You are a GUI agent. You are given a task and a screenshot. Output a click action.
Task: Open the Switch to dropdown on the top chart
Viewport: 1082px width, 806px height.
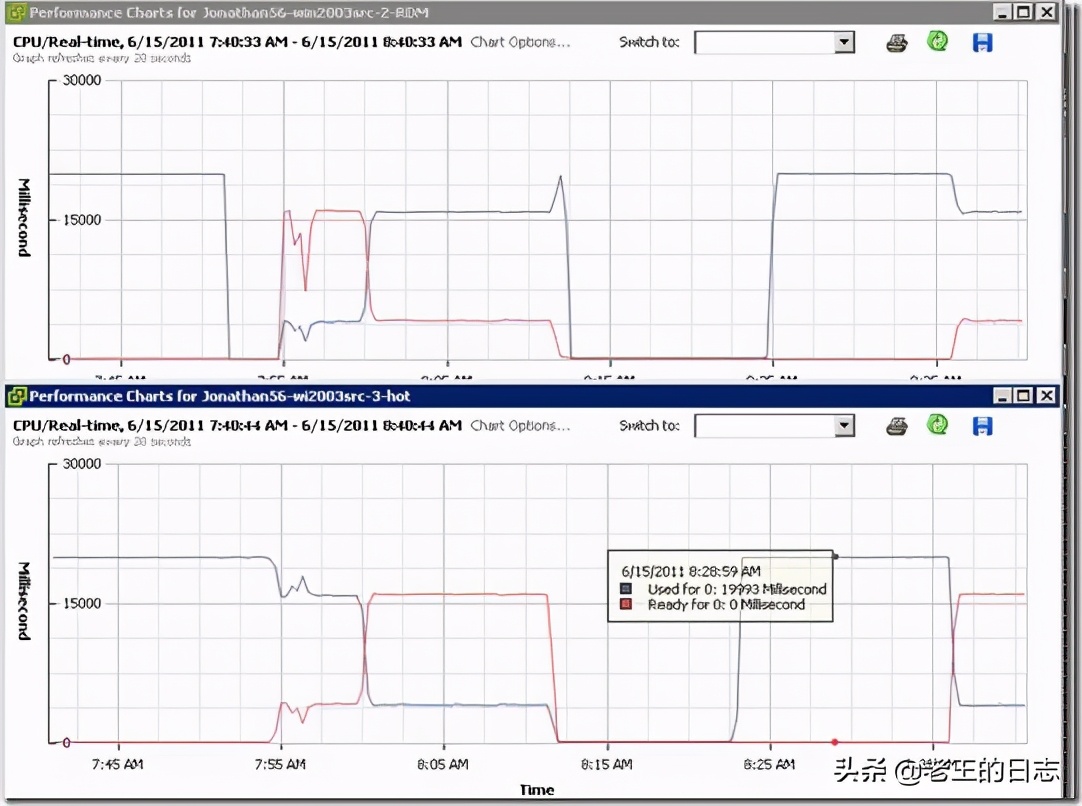[843, 42]
